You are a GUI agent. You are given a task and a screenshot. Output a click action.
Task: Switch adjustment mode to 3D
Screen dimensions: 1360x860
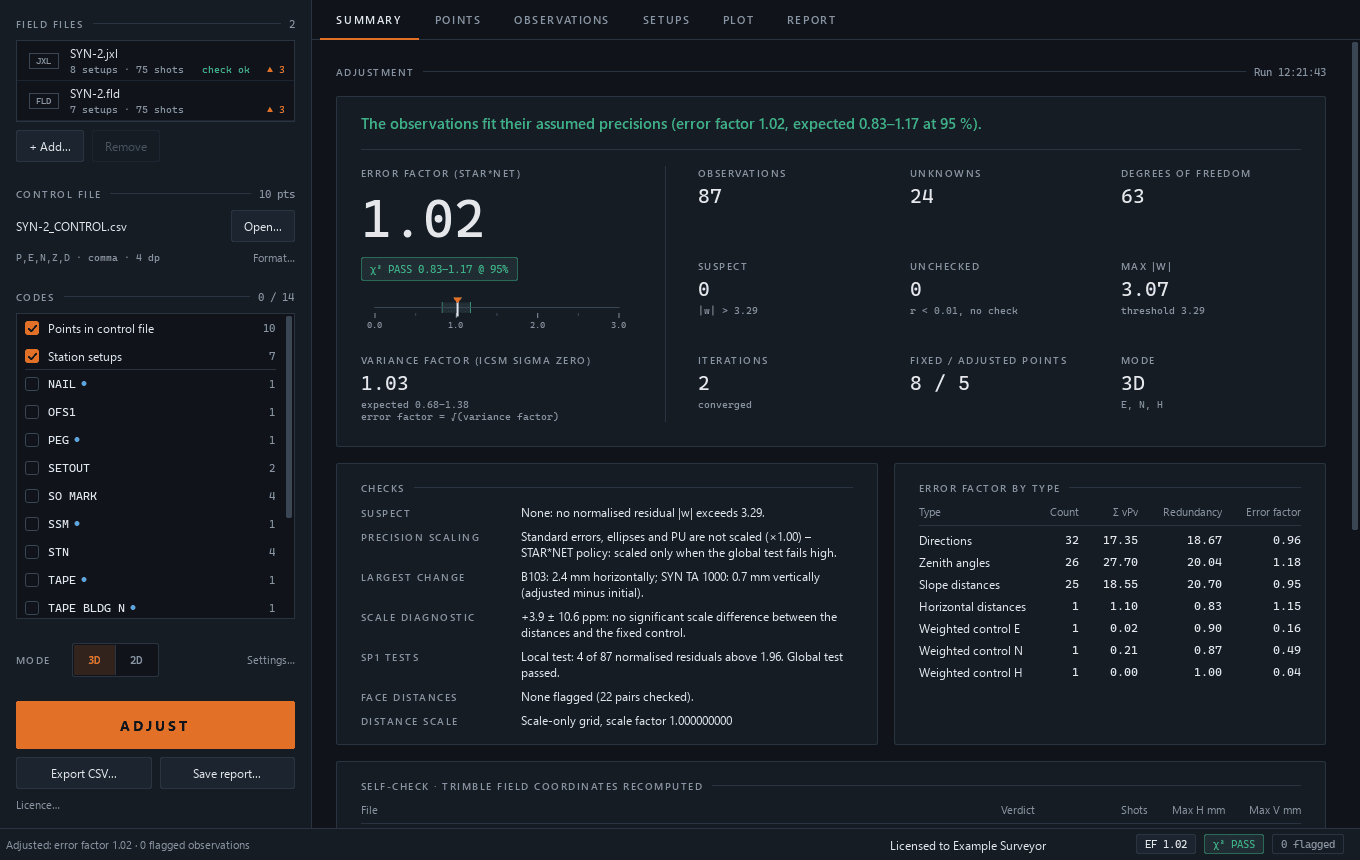point(95,660)
